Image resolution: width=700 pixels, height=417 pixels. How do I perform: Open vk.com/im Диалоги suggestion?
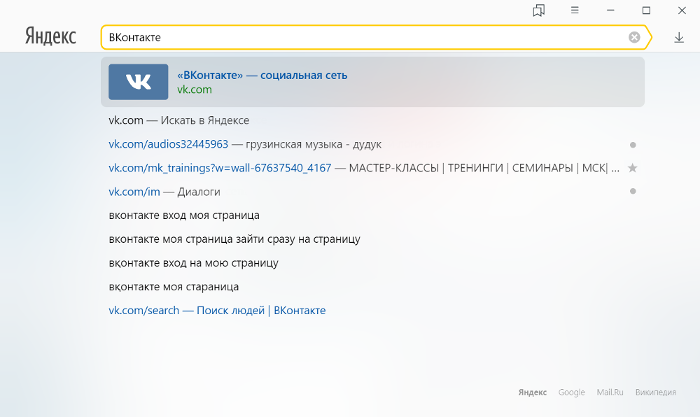pos(164,192)
